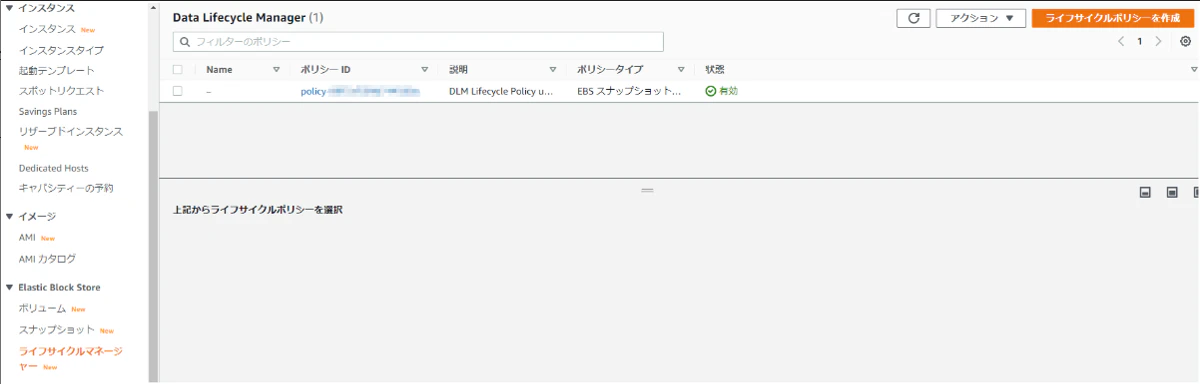Open キャパシティーの予約 in sidebar
Viewport: 1200px width, 384px height.
click(66, 188)
